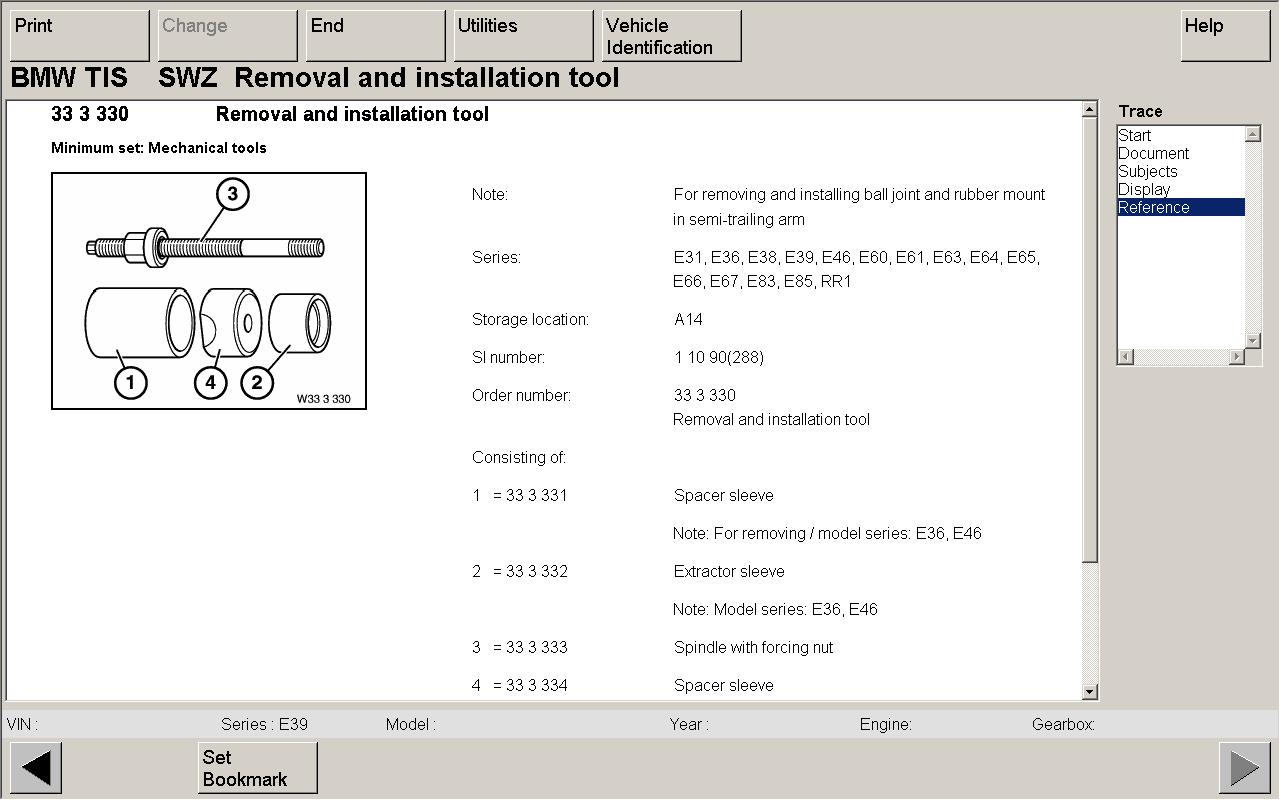1280x800 pixels.
Task: Click the 'Model :' status bar field
Action: (411, 724)
